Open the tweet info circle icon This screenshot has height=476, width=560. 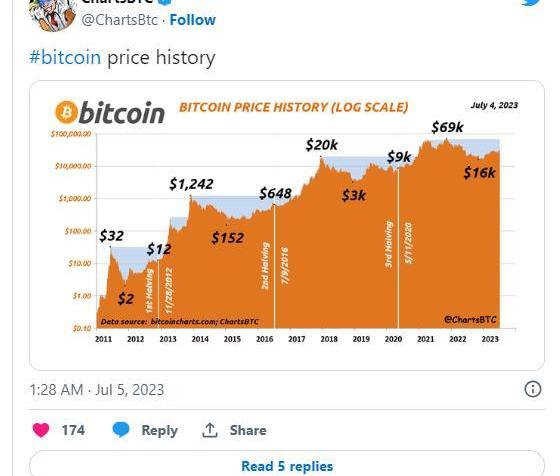point(532,389)
